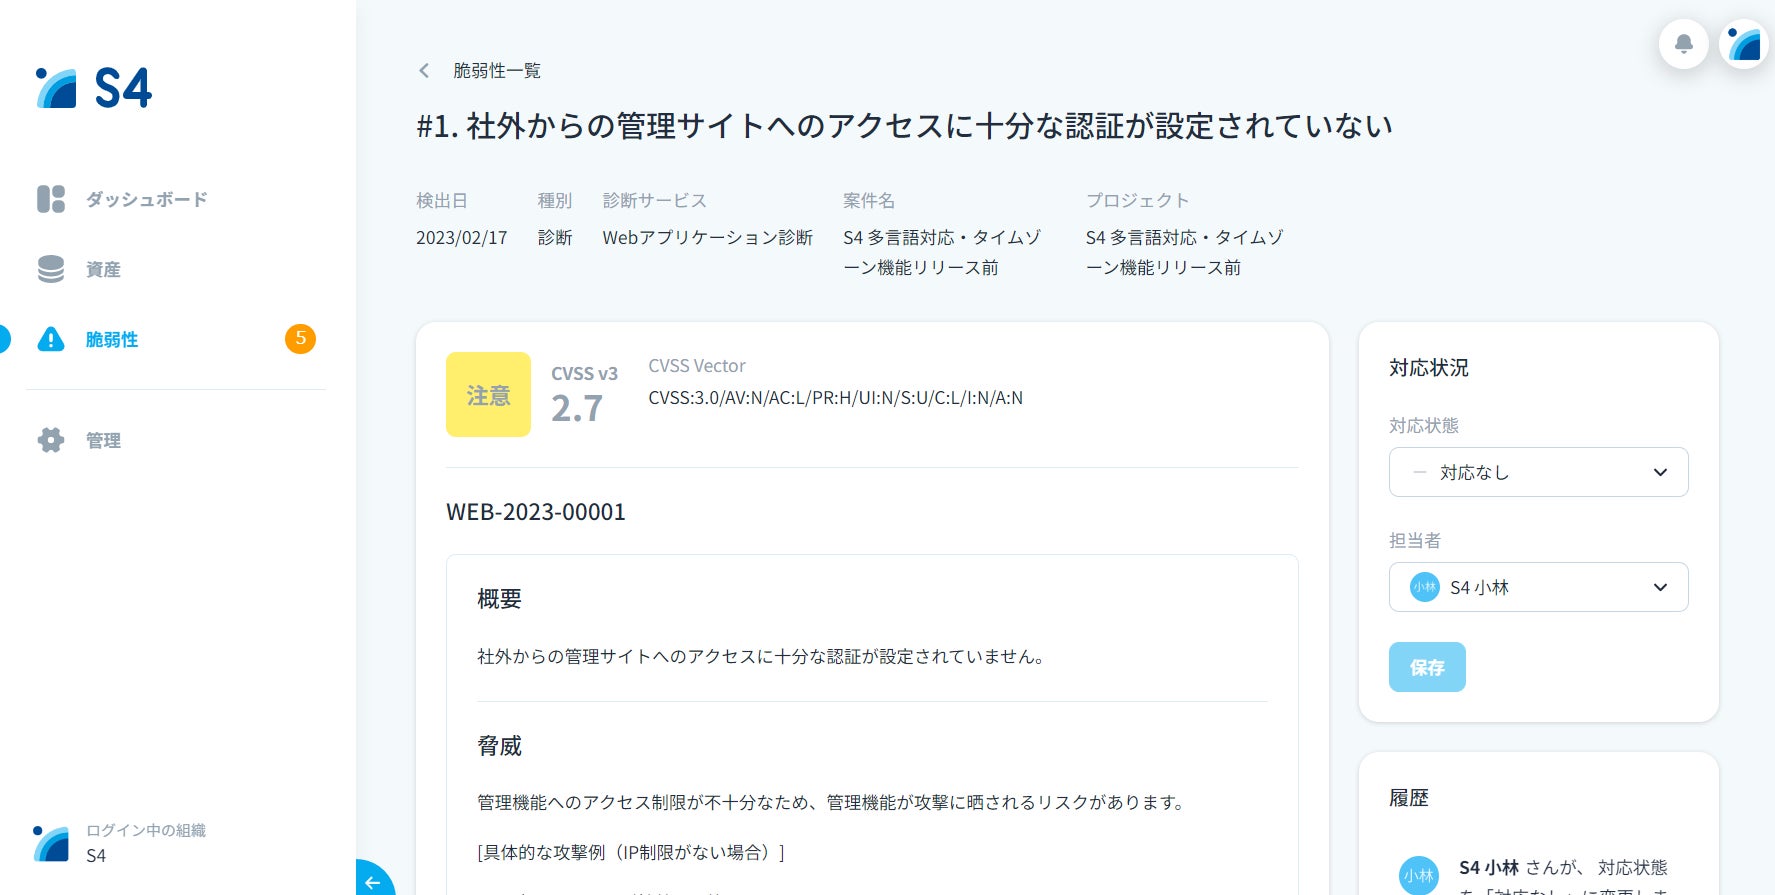Viewport: 1775px width, 895px height.
Task: Click the 脆弱性 warning triangle icon
Action: click(51, 339)
